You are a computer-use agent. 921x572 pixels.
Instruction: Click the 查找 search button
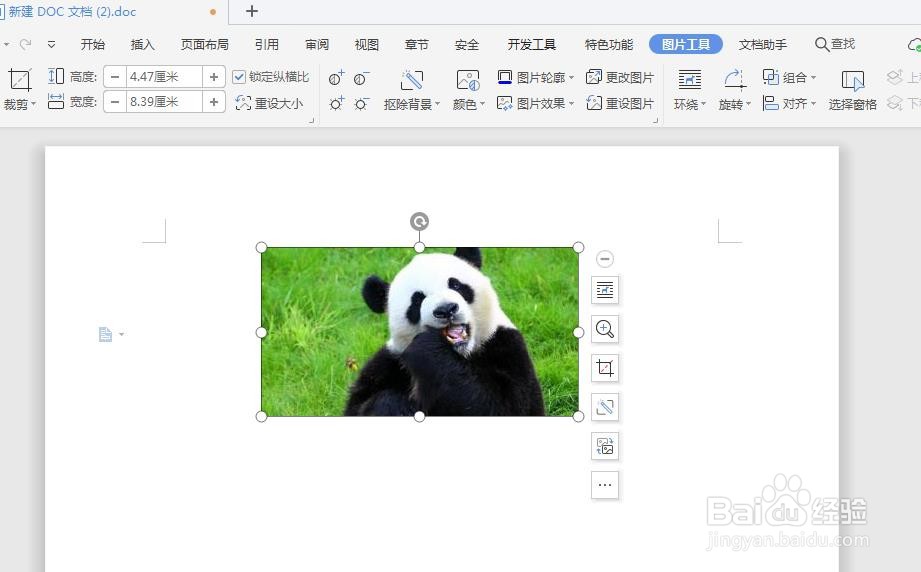(835, 44)
